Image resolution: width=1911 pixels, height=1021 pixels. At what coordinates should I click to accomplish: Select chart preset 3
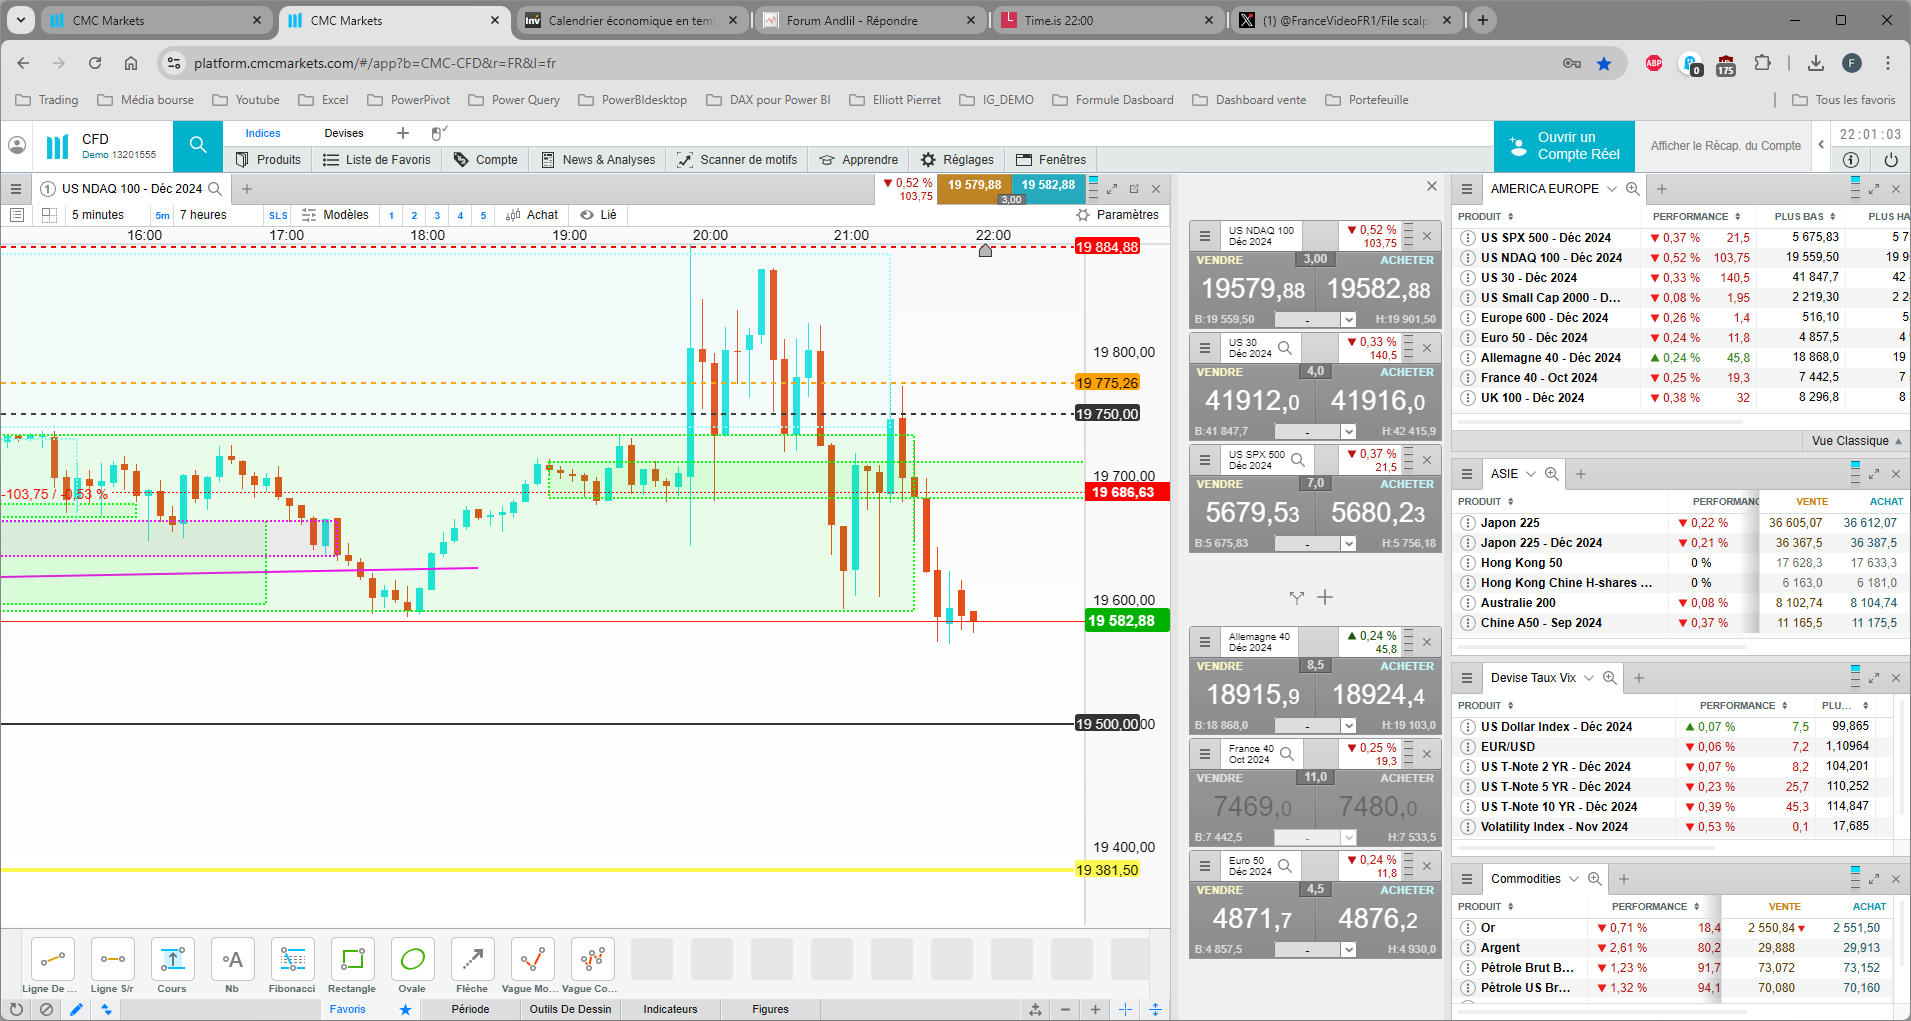tap(437, 215)
